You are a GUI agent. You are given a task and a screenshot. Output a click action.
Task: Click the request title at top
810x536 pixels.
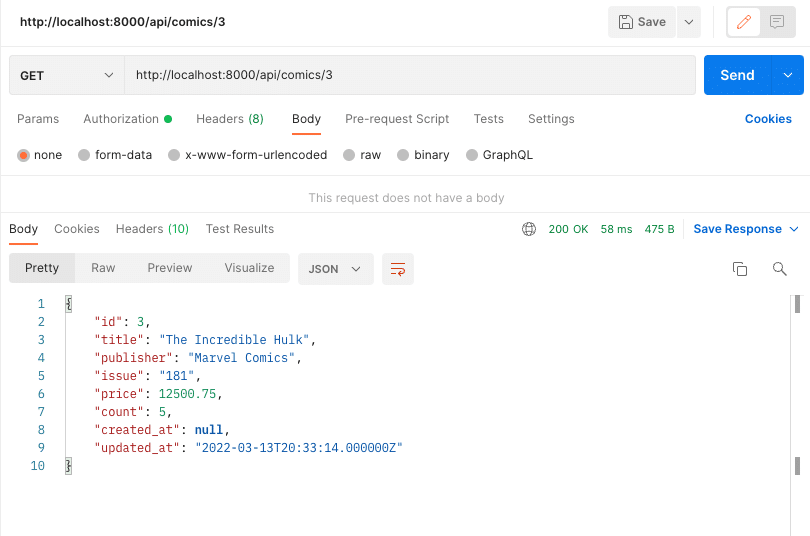[x=122, y=22]
